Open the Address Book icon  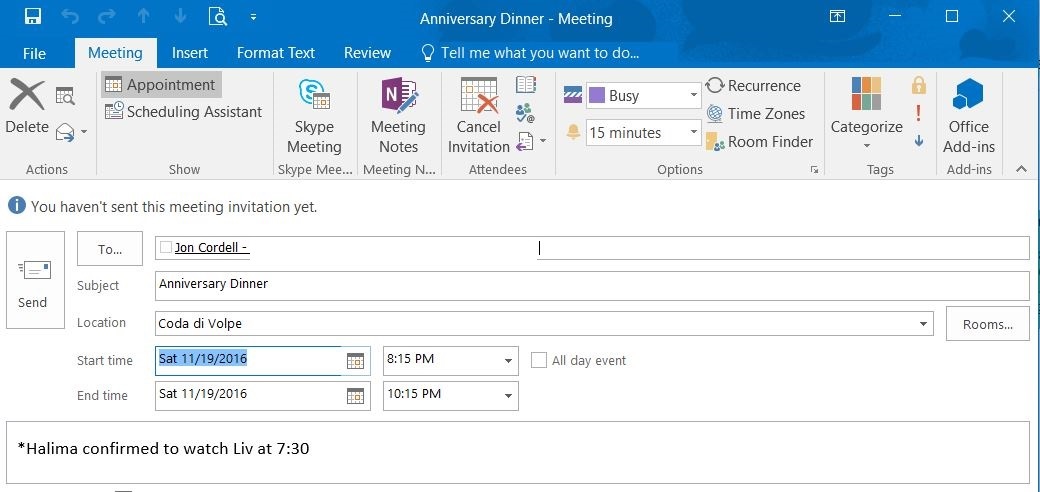(526, 85)
